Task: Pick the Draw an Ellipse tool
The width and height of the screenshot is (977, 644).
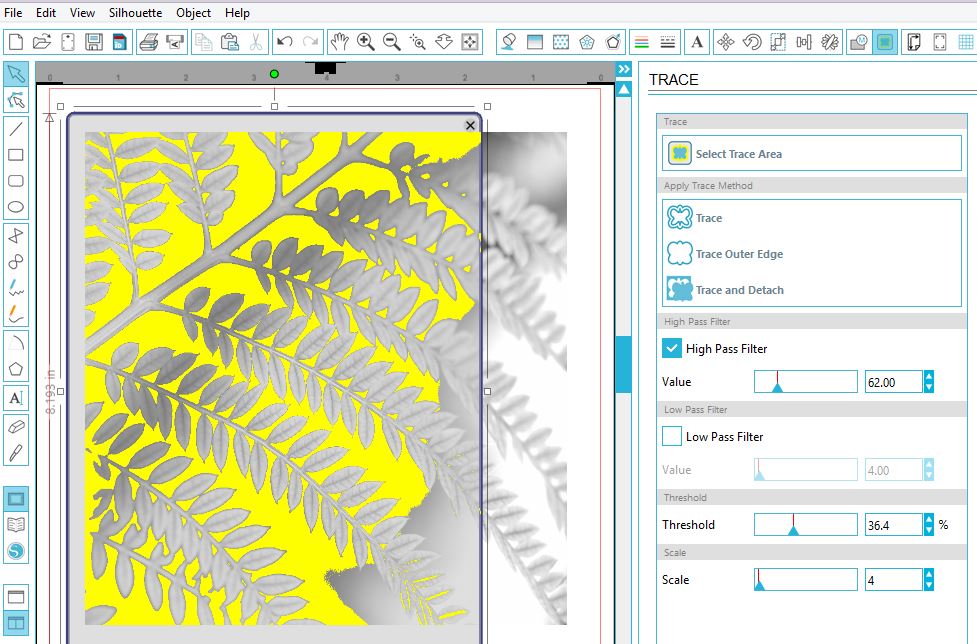Action: [x=16, y=207]
